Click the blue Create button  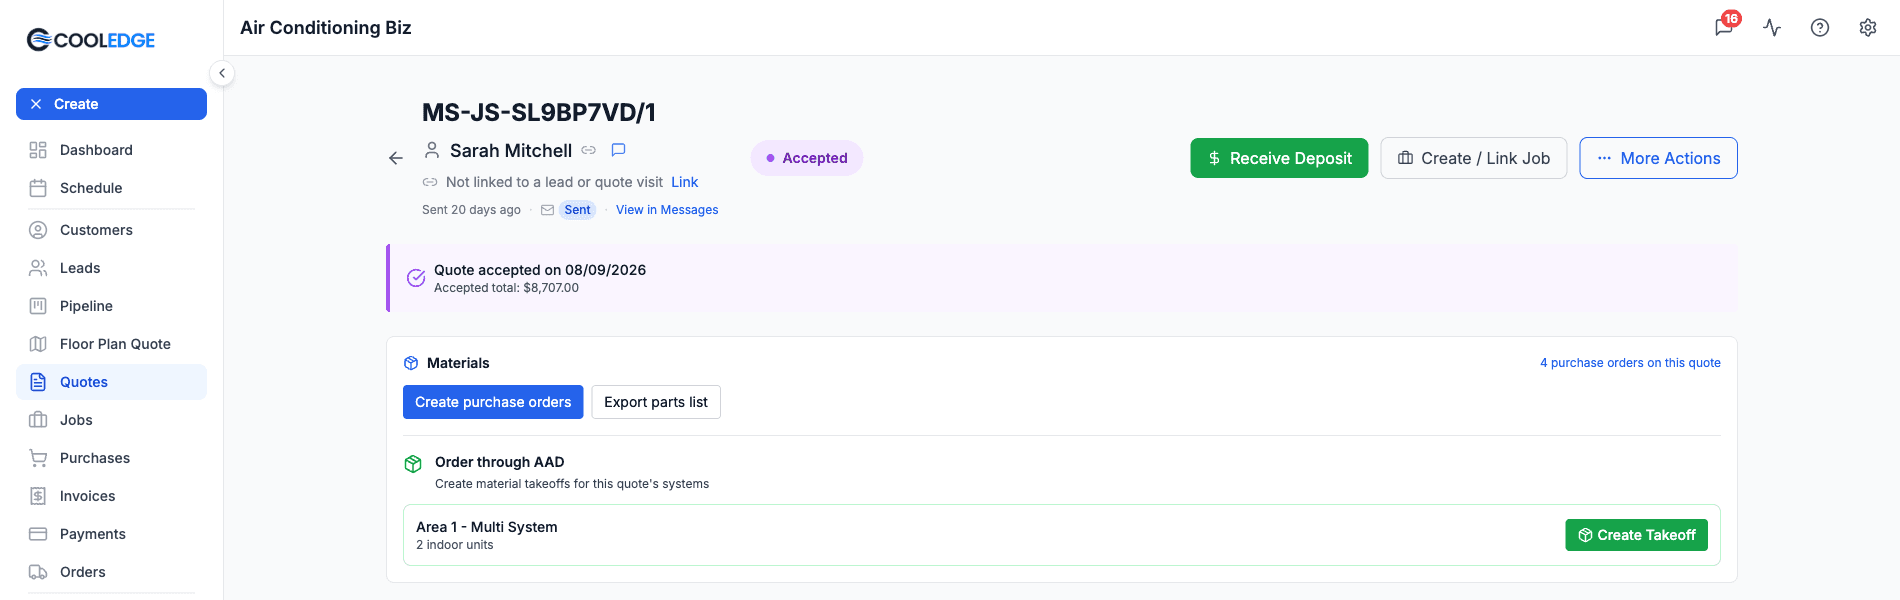(x=111, y=104)
